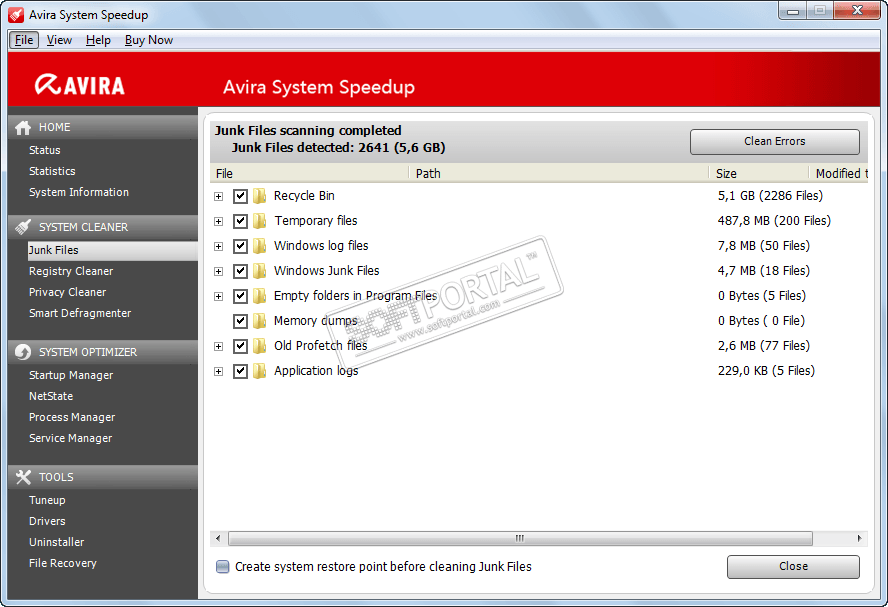Click the Windows Junk Files folder icon
Image resolution: width=888 pixels, height=607 pixels.
tap(259, 271)
